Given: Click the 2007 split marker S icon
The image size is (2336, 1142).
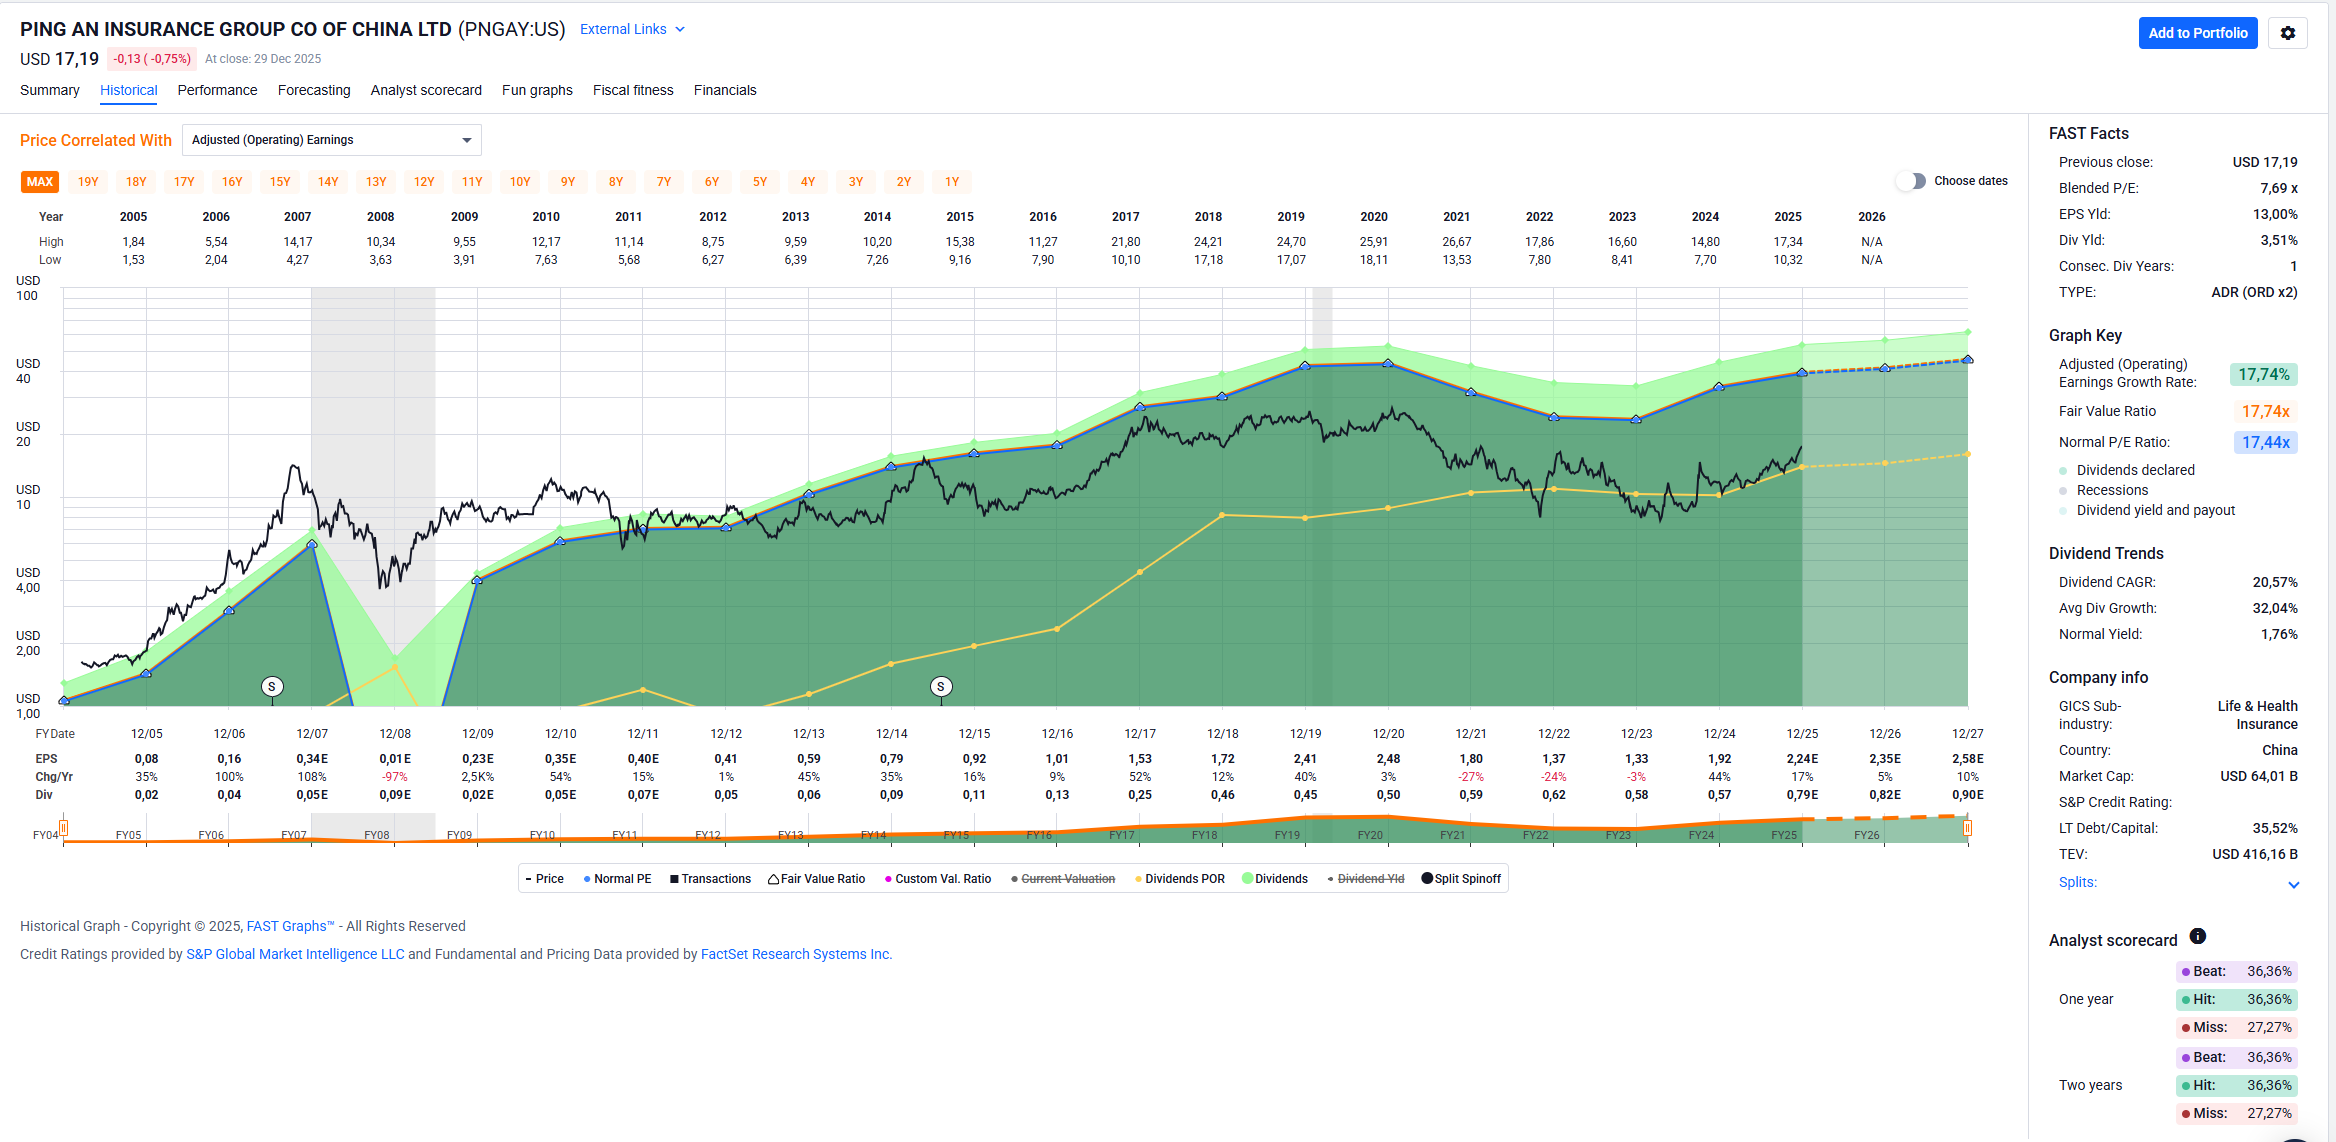Looking at the screenshot, I should coord(271,686).
